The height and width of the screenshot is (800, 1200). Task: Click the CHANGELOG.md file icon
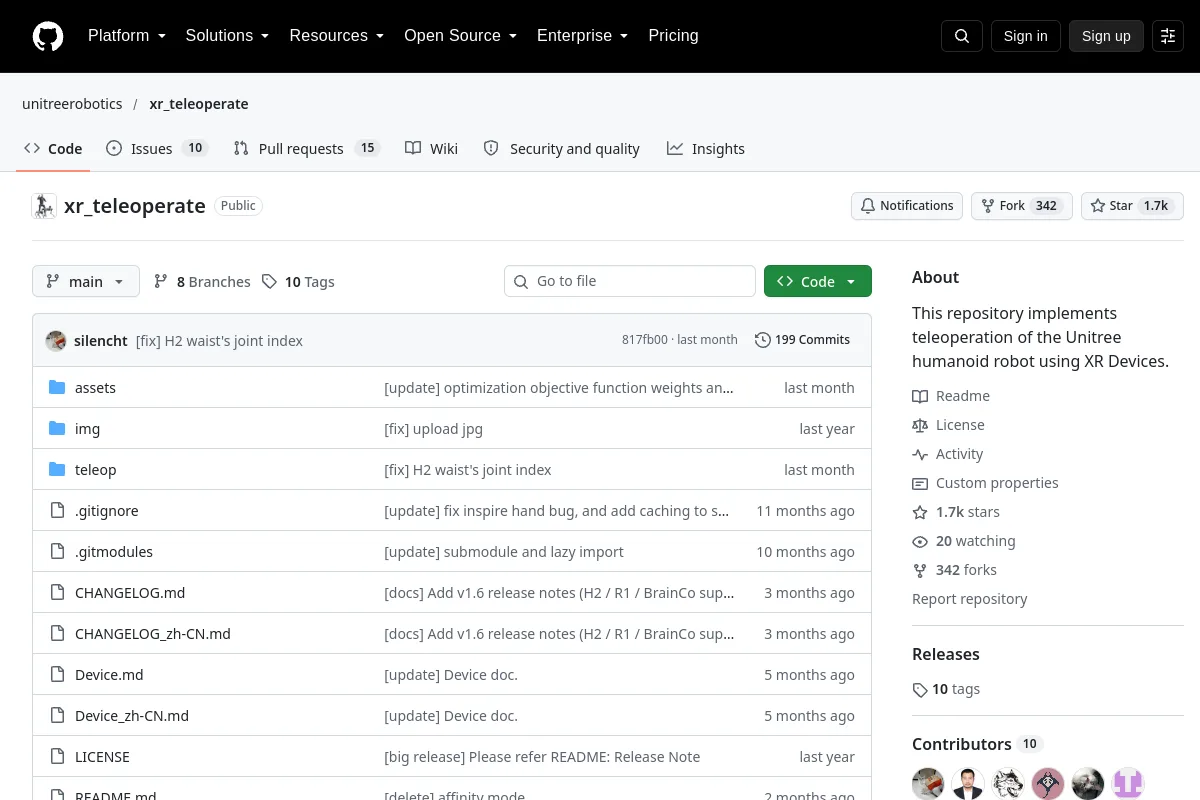coord(57,593)
